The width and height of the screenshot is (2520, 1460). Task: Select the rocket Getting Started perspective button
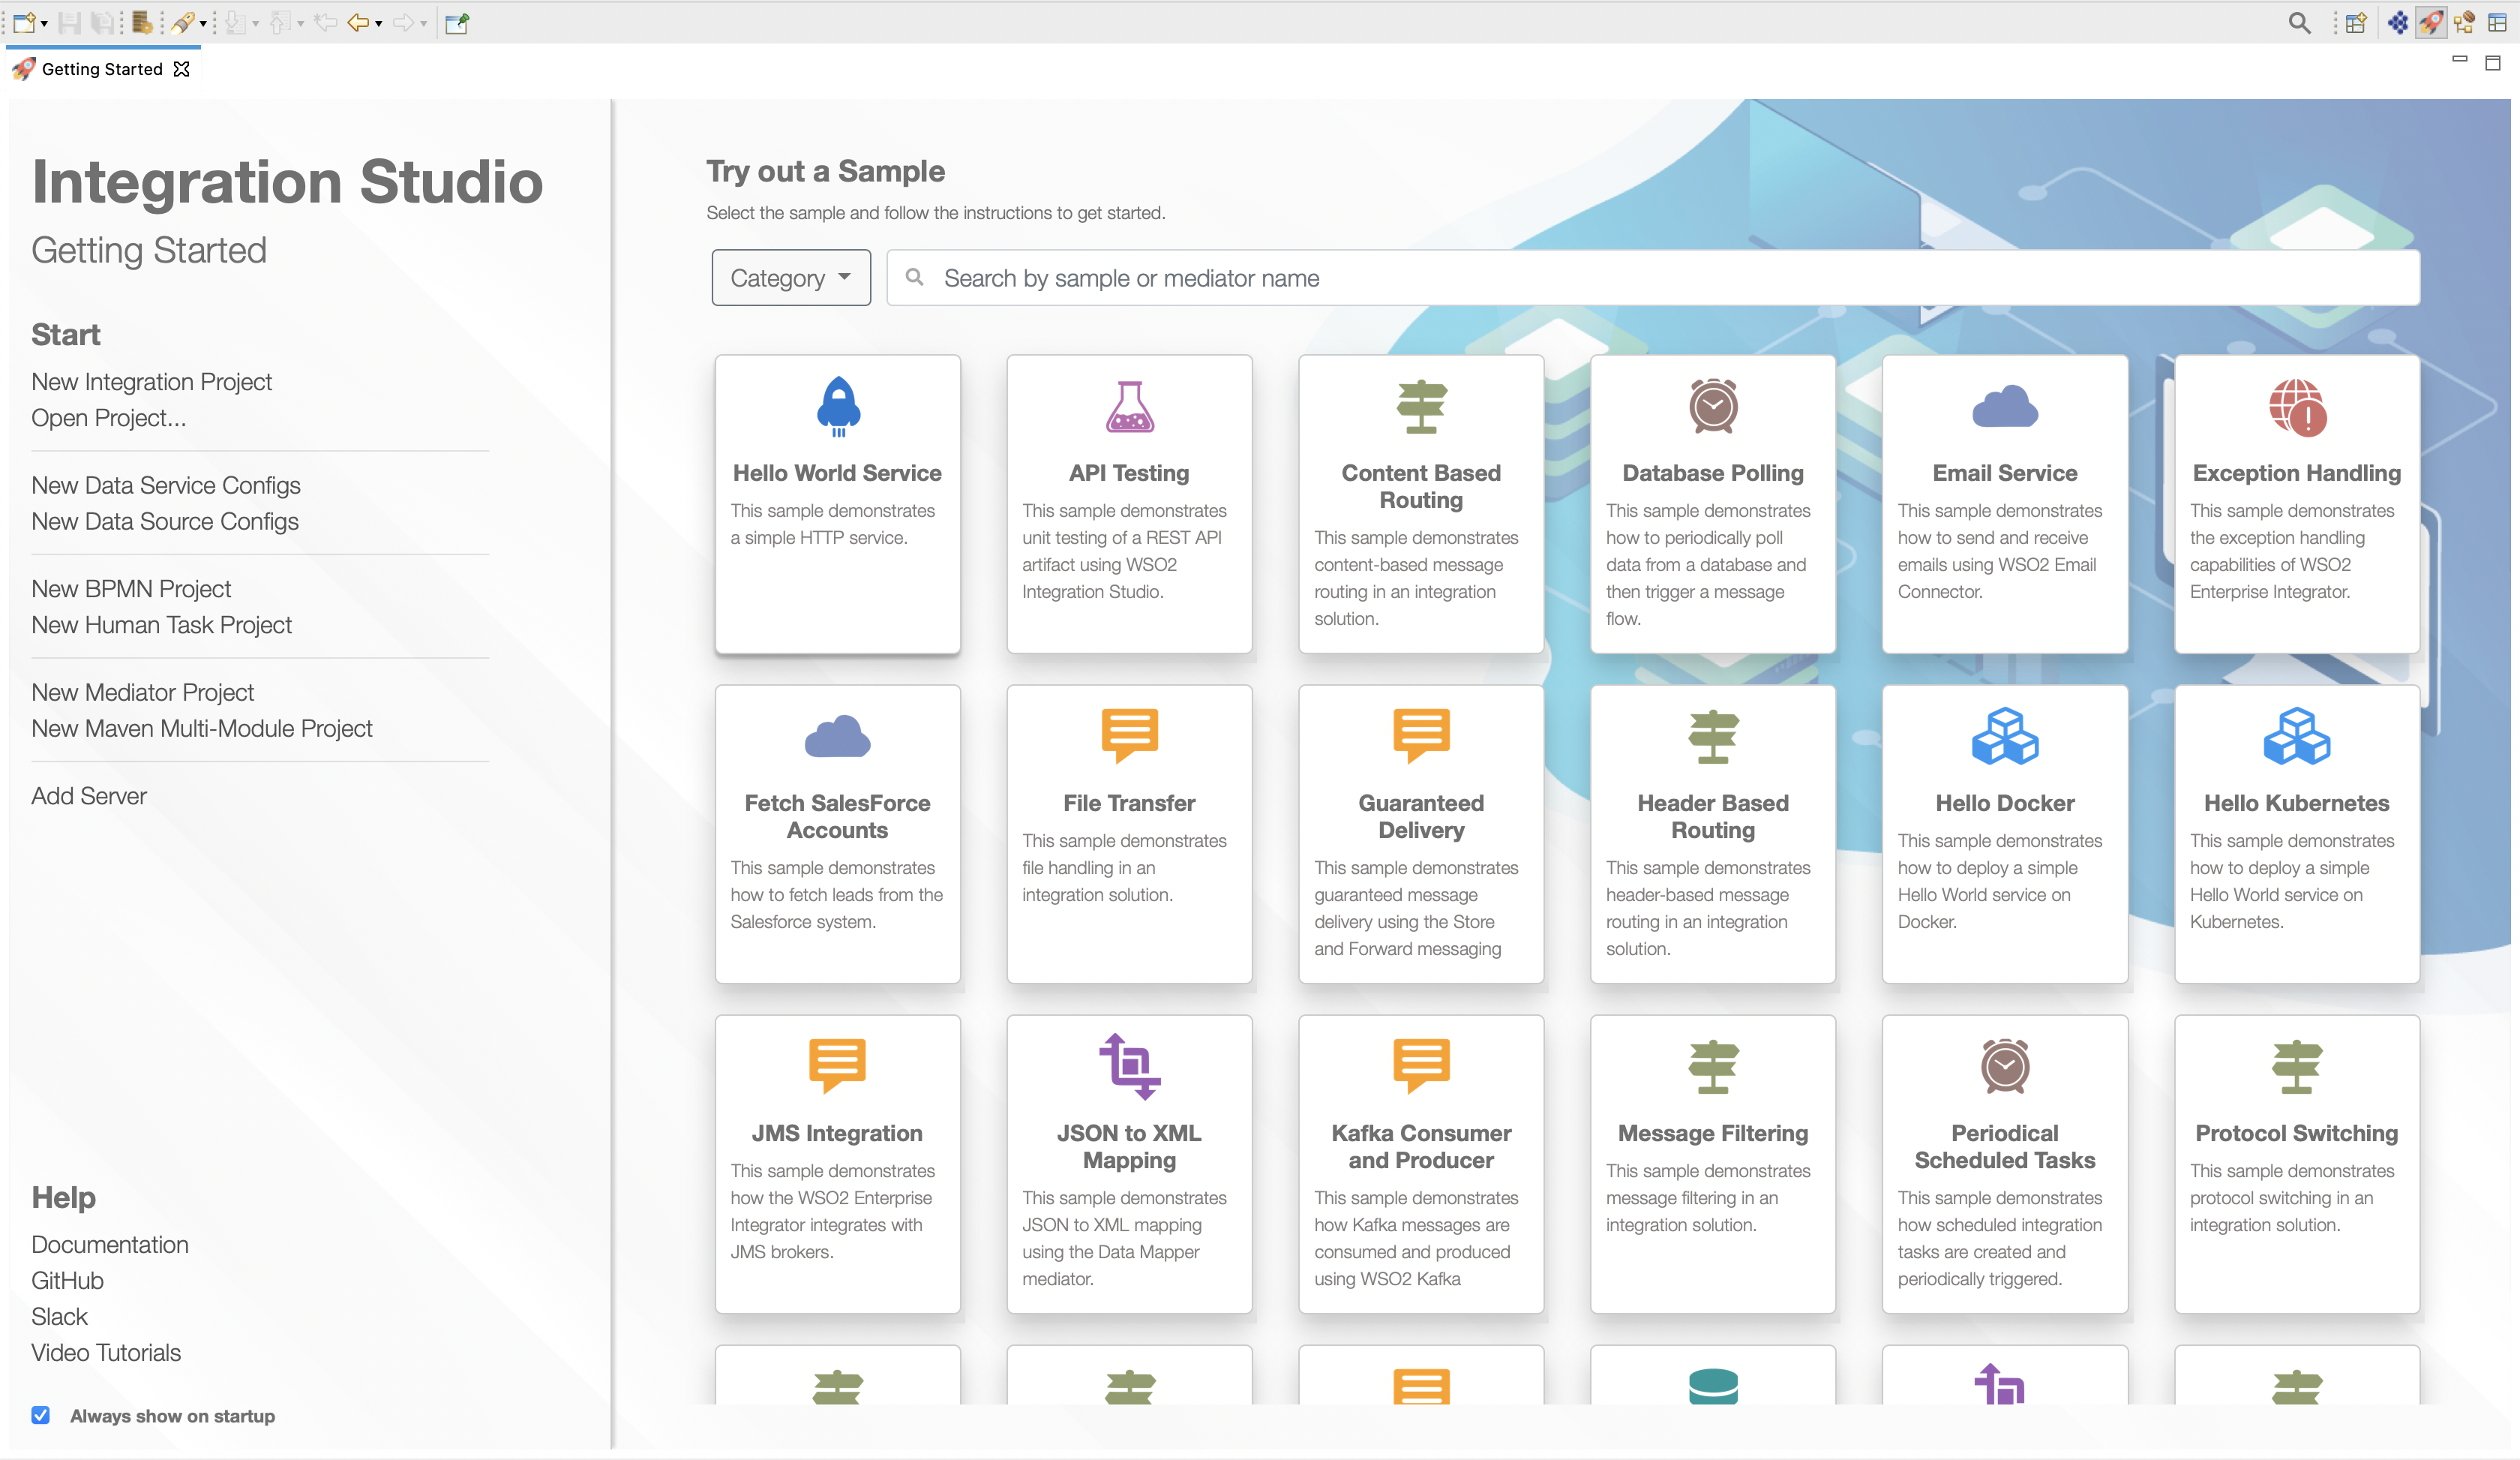pos(2431,22)
